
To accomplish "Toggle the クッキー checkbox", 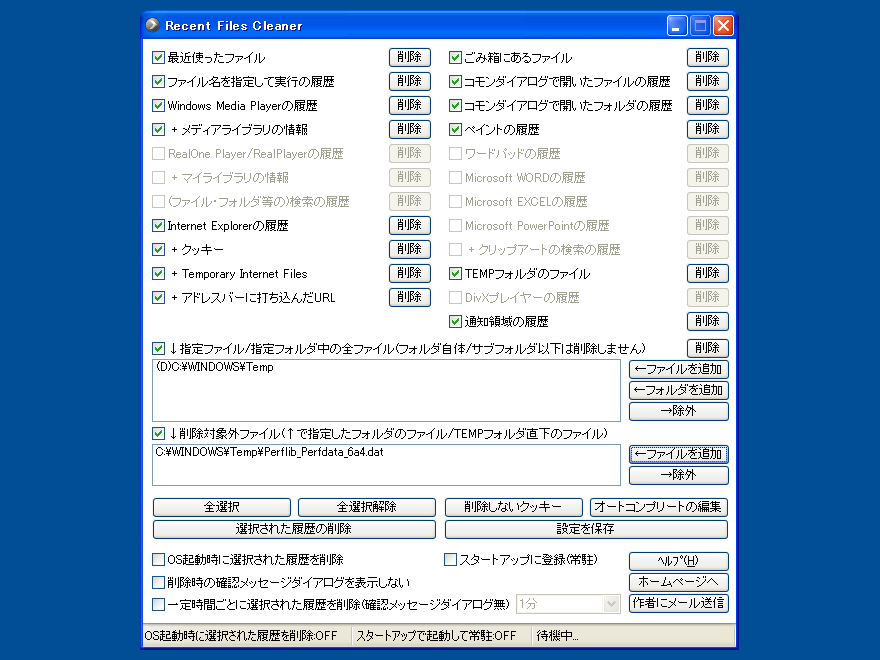I will (x=158, y=249).
